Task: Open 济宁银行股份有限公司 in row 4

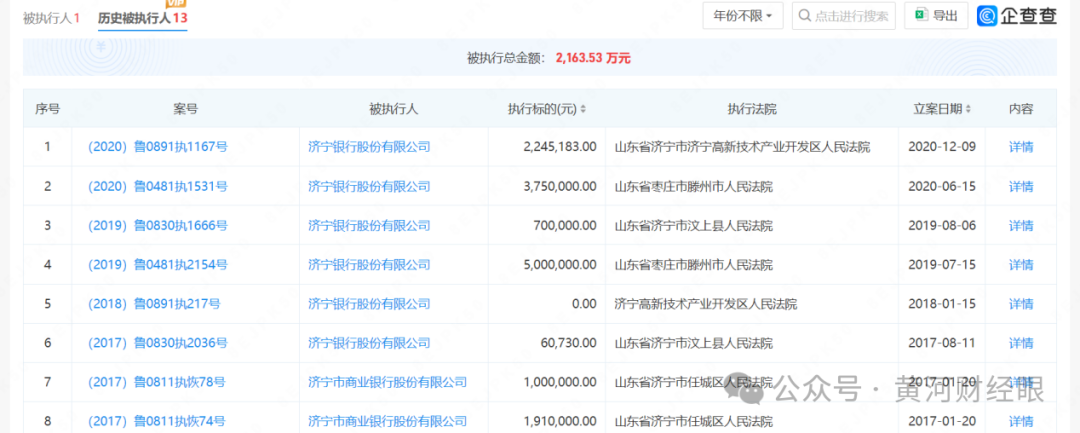Action: [369, 264]
